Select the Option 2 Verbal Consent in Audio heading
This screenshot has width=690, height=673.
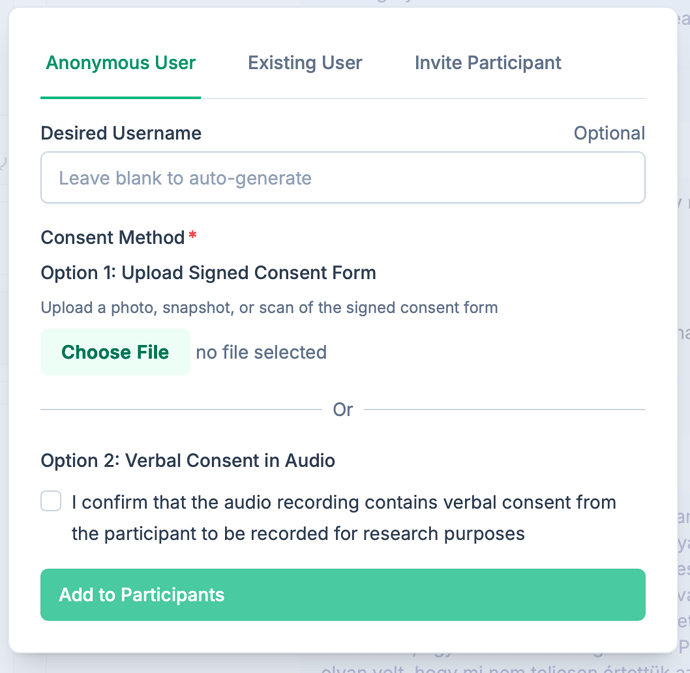click(188, 461)
